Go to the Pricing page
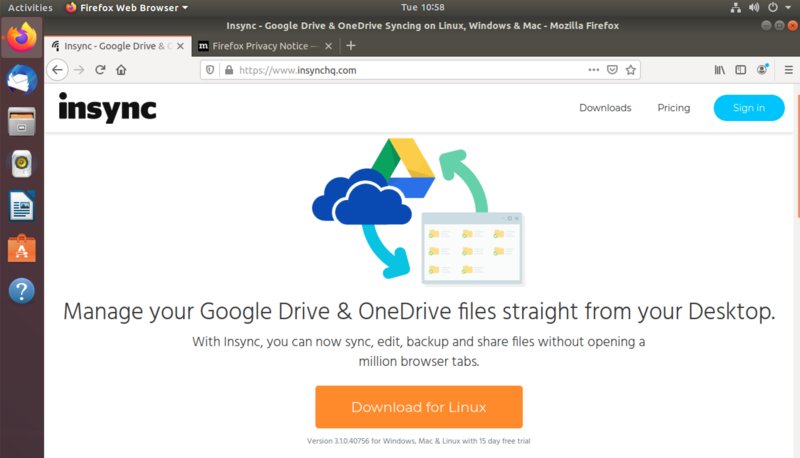This screenshot has height=458, width=800. (x=673, y=108)
